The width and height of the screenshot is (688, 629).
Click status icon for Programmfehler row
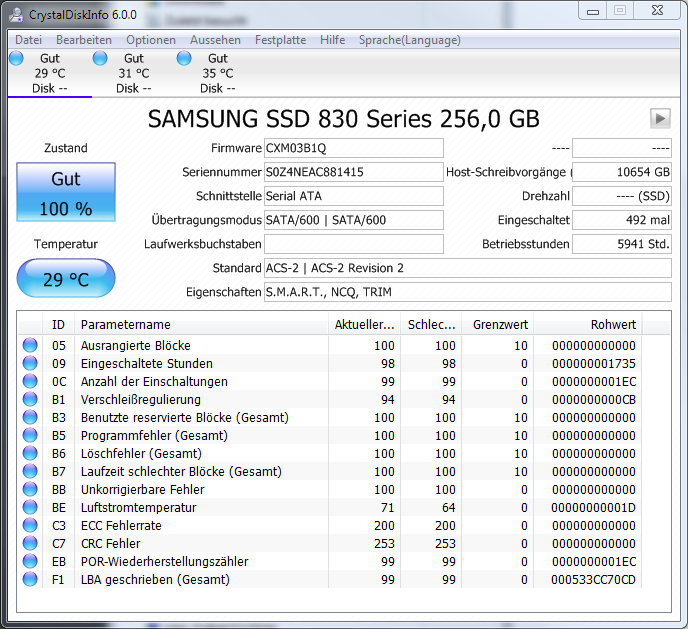pyautogui.click(x=30, y=435)
